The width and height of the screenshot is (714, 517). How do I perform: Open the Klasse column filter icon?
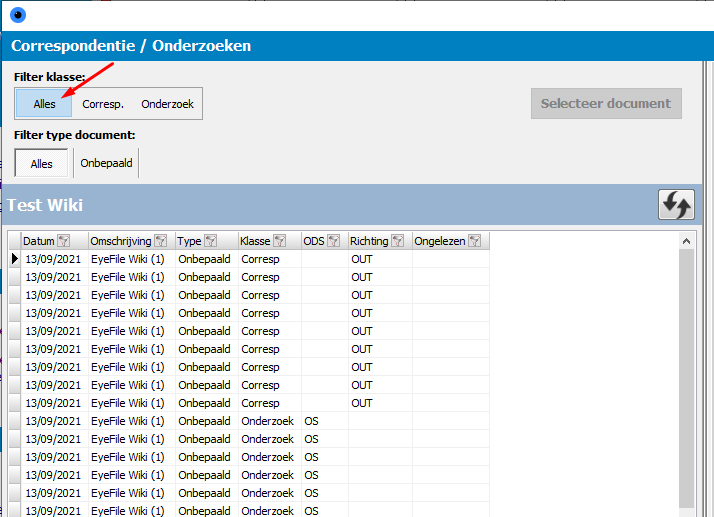(280, 241)
